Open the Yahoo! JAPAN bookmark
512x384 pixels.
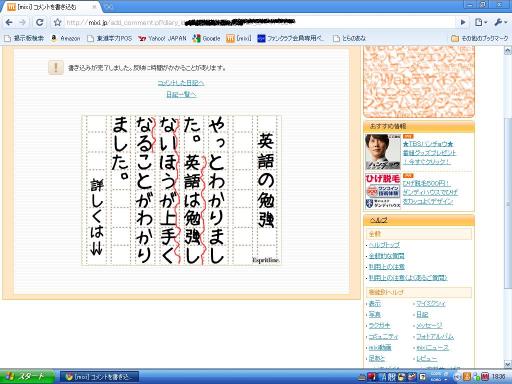point(162,38)
